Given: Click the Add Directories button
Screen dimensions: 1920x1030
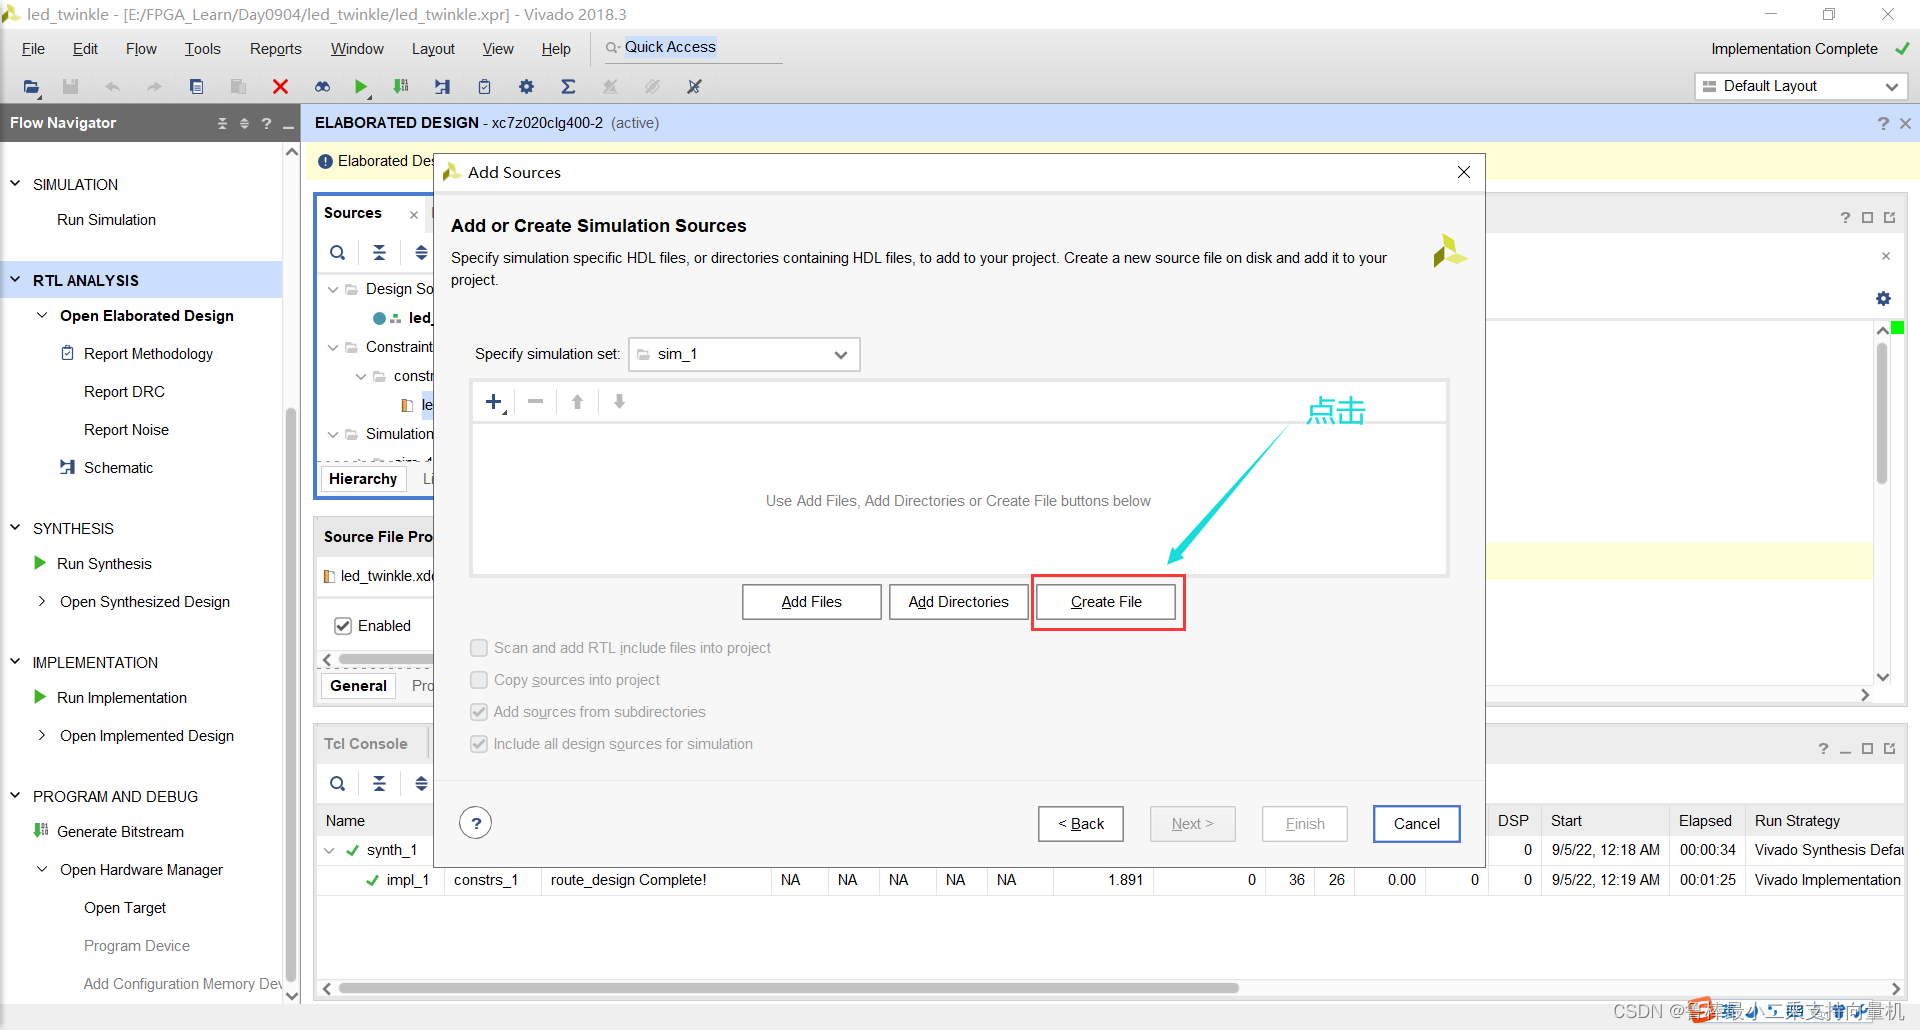Looking at the screenshot, I should pyautogui.click(x=958, y=602).
